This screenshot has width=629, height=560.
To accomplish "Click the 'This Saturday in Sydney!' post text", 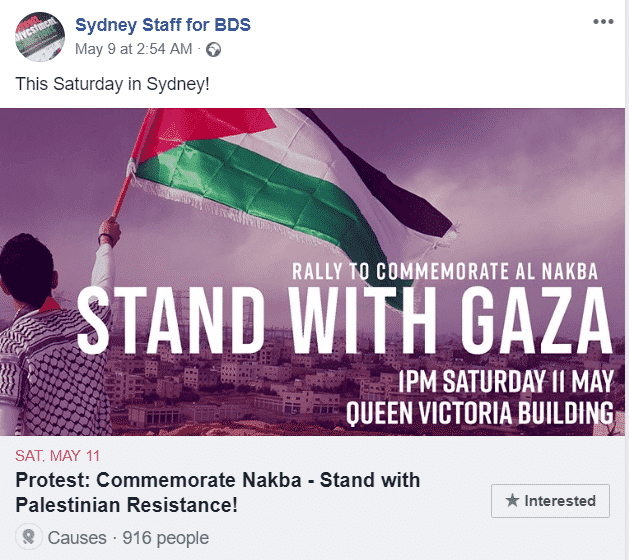I will point(113,84).
